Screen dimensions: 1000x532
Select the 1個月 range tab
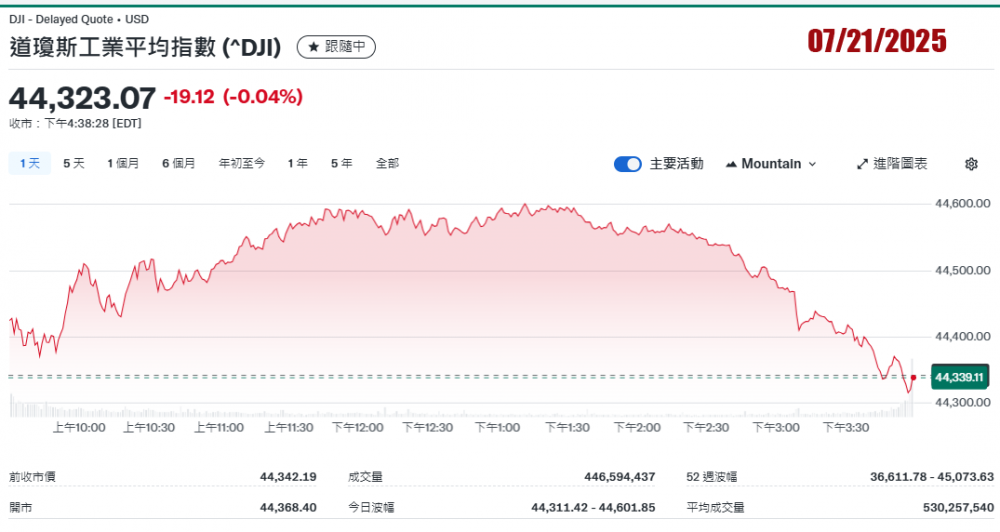click(x=123, y=163)
